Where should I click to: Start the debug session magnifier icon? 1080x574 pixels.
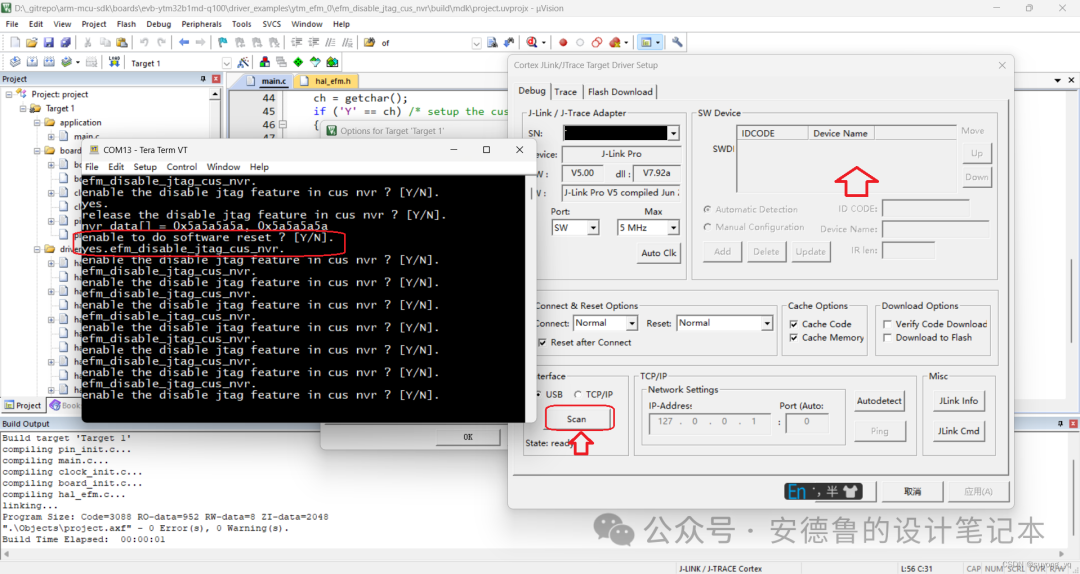[532, 43]
